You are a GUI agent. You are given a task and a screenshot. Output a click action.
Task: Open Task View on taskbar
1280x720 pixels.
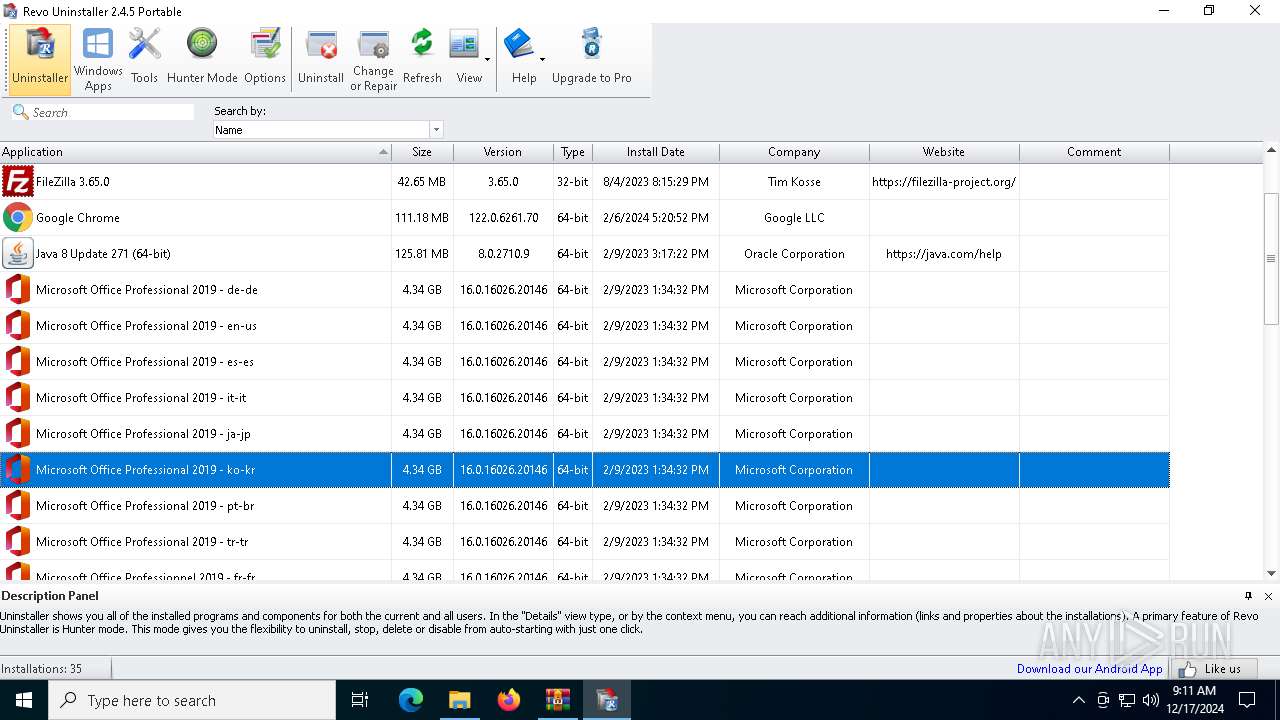tap(360, 700)
